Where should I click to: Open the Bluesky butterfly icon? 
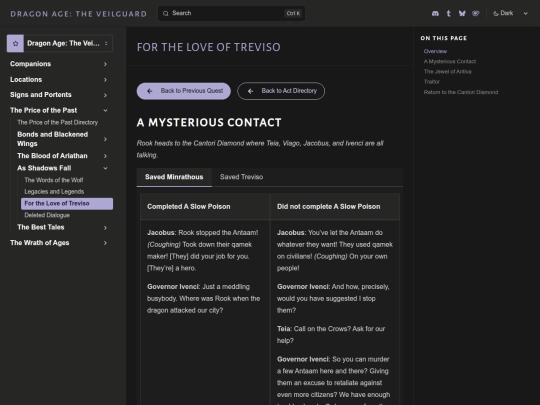point(462,13)
